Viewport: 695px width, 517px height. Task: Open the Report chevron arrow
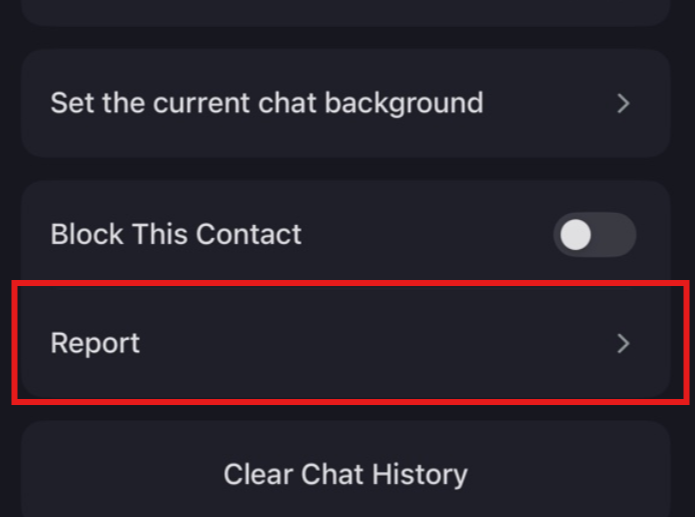tap(623, 344)
